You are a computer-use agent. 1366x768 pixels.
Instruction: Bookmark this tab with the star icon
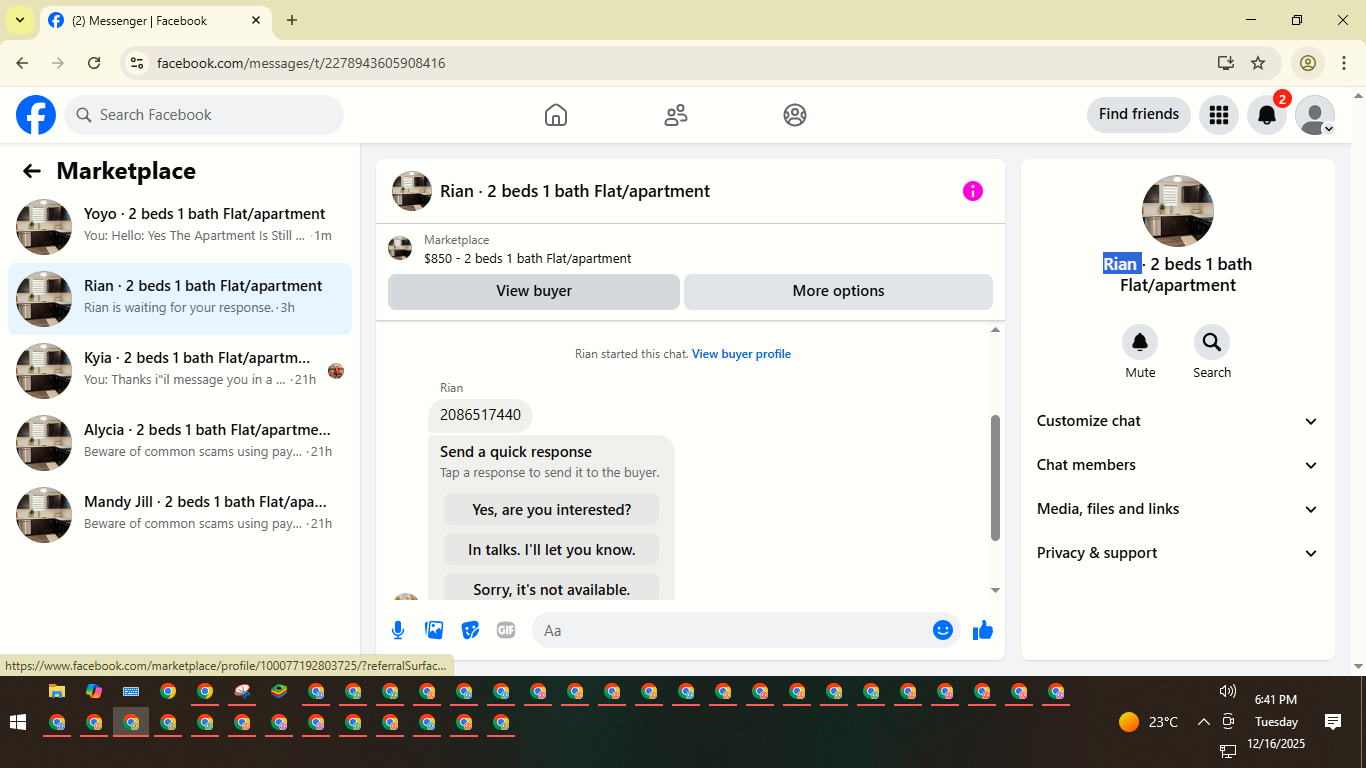tap(1258, 63)
